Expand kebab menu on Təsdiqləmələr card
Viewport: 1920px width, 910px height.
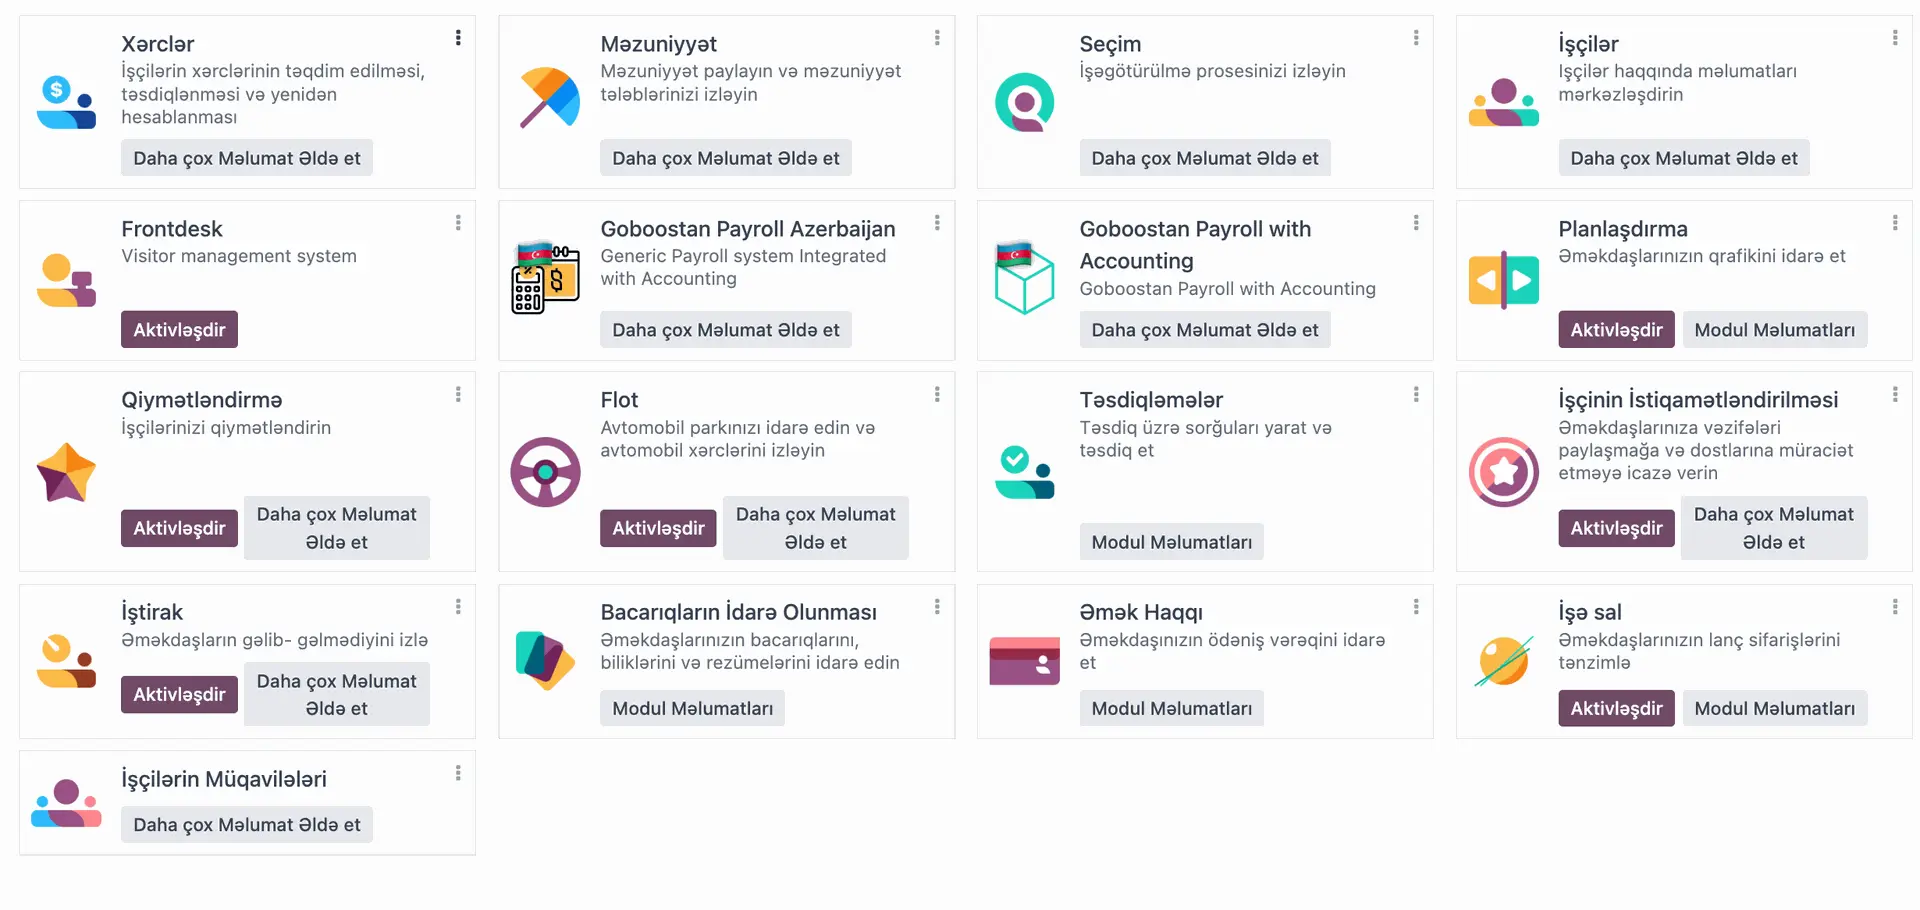coord(1416,395)
